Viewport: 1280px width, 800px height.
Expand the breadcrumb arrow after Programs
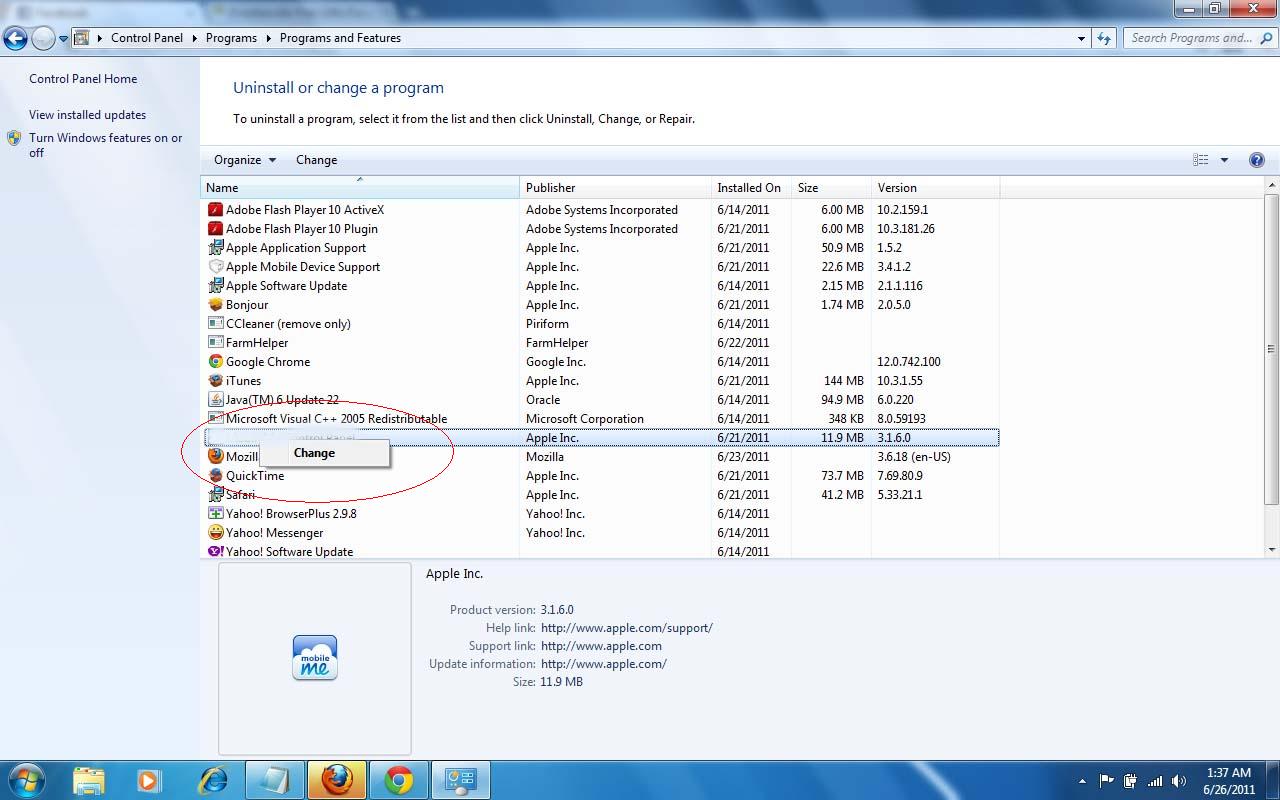269,38
